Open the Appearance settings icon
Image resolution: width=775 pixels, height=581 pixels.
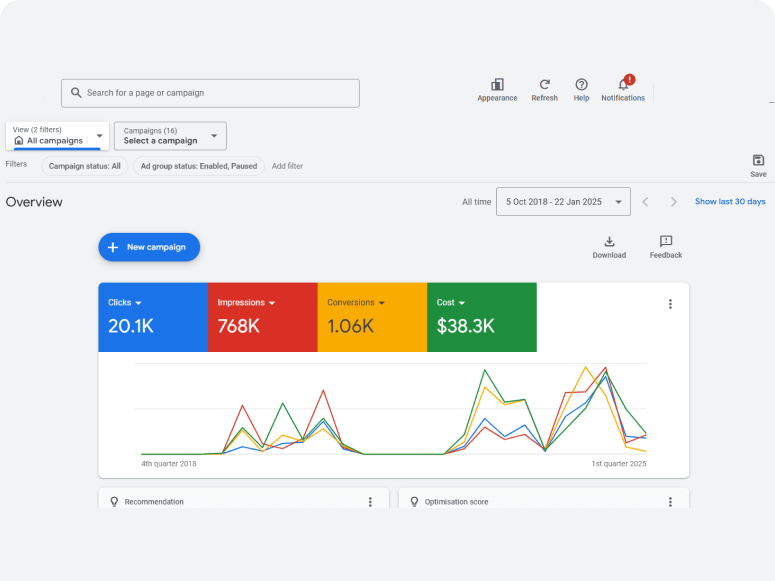(x=497, y=86)
